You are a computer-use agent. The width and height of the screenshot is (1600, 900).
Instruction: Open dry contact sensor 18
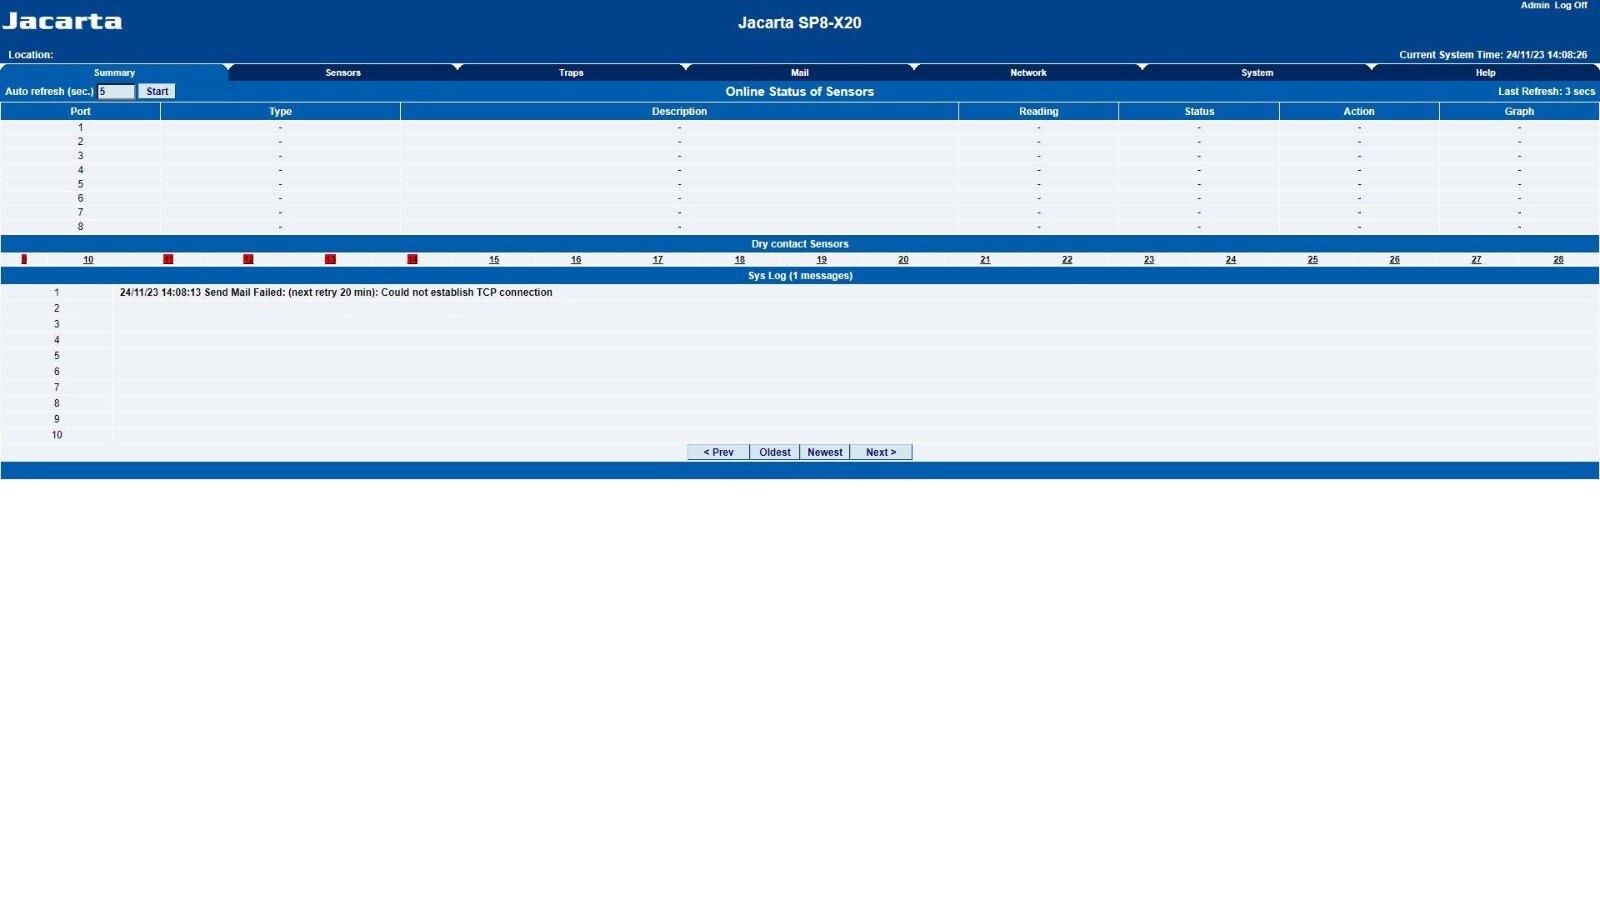(x=740, y=260)
